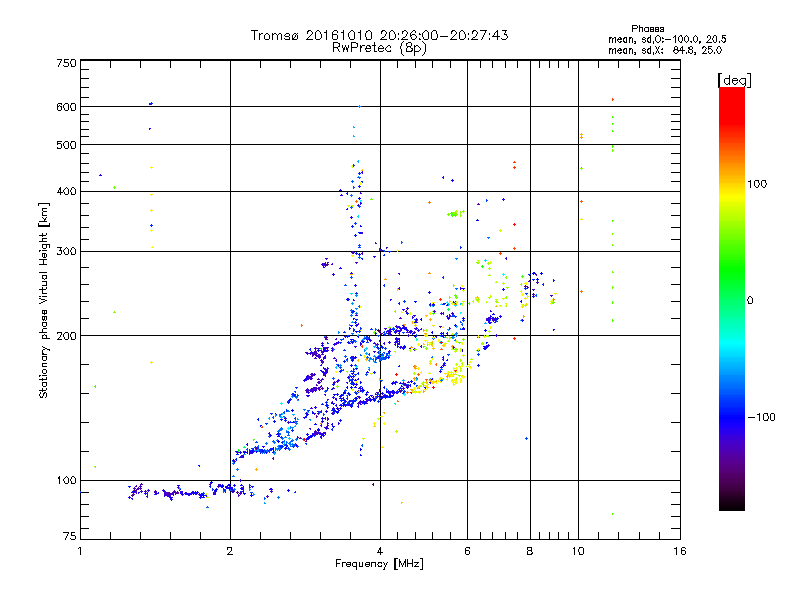Select the "mean, sd,O:-100.0, 20.5" line
The image size is (800, 600).
coord(667,39)
